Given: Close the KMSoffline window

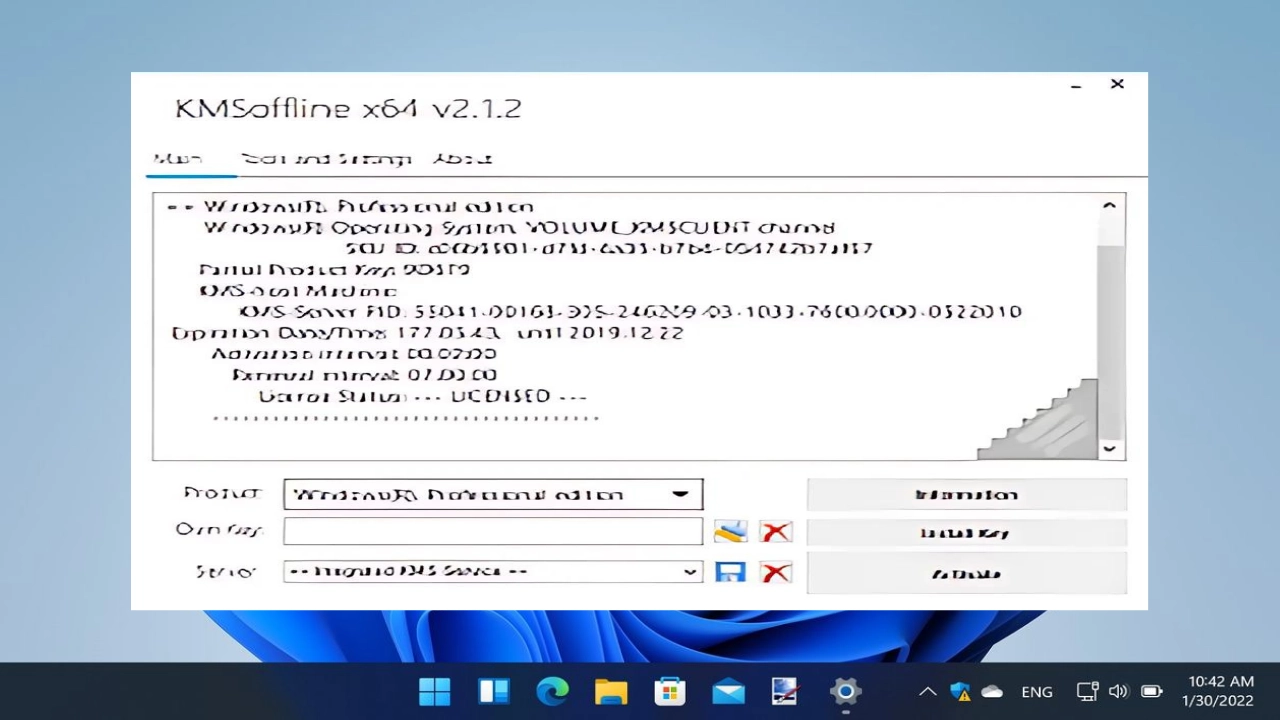Looking at the screenshot, I should [1117, 84].
